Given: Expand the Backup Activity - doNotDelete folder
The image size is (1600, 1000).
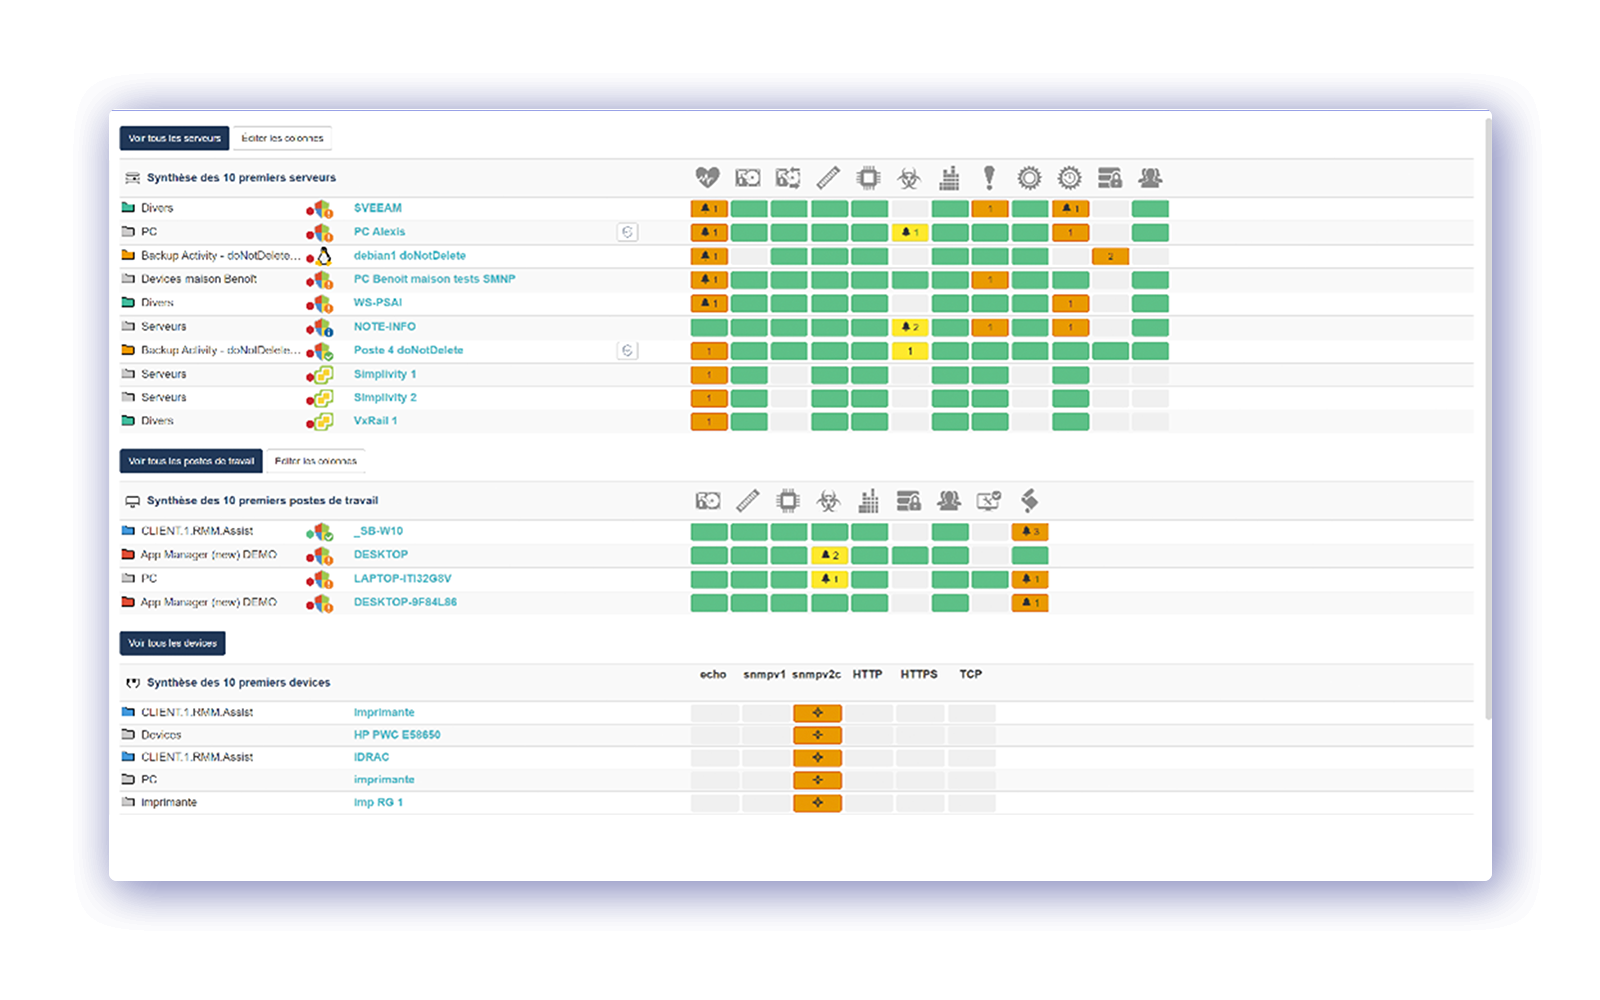Looking at the screenshot, I should coord(130,255).
